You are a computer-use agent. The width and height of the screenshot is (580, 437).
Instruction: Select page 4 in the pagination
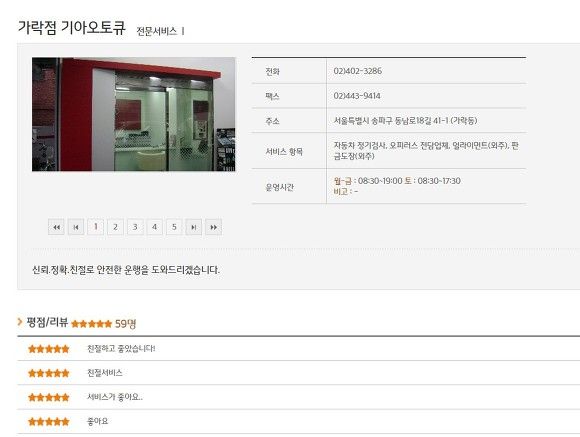pyautogui.click(x=155, y=227)
